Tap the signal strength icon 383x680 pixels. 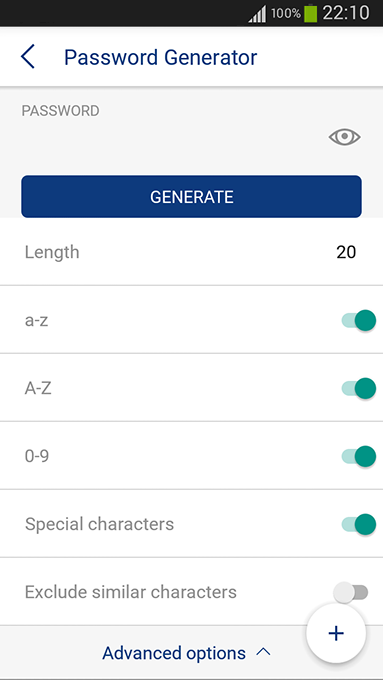click(257, 14)
